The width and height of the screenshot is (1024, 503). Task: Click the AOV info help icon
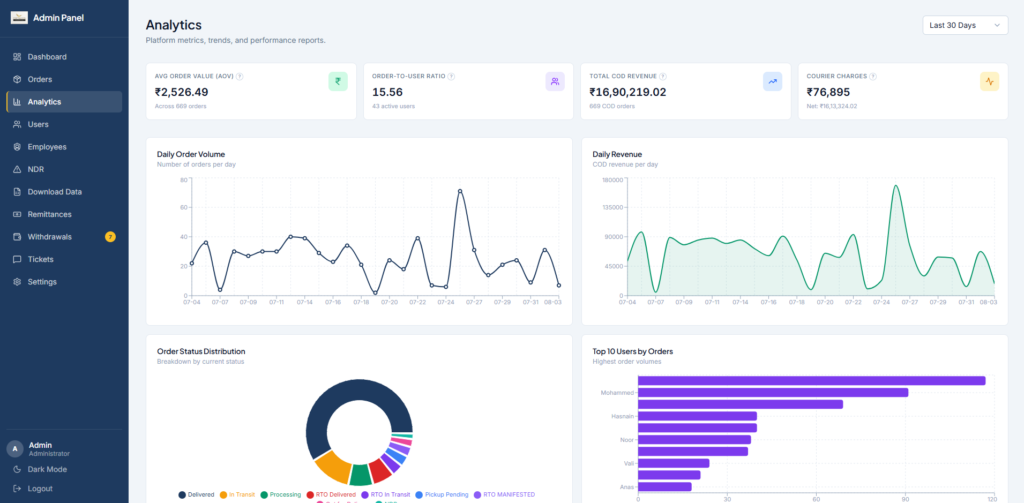point(240,76)
